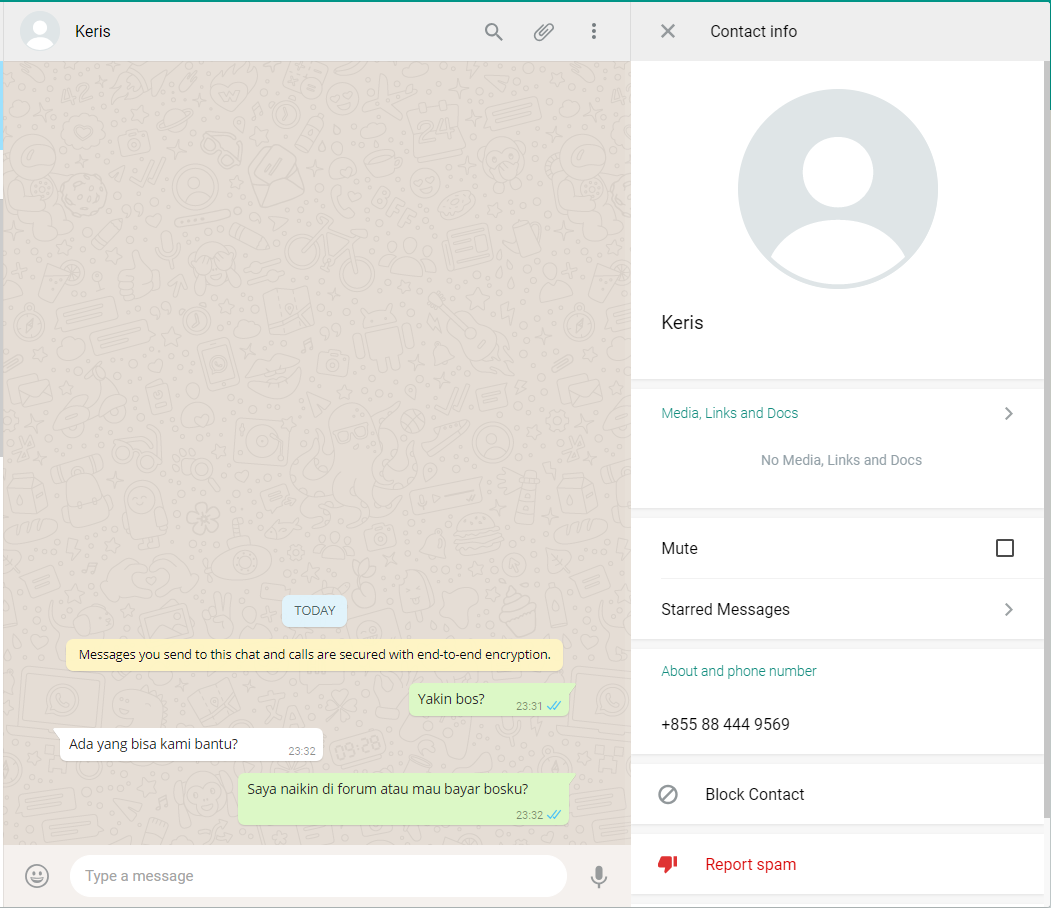1051x908 pixels.
Task: Click the "Ada yang bisa kami bantu?" message
Action: click(153, 744)
